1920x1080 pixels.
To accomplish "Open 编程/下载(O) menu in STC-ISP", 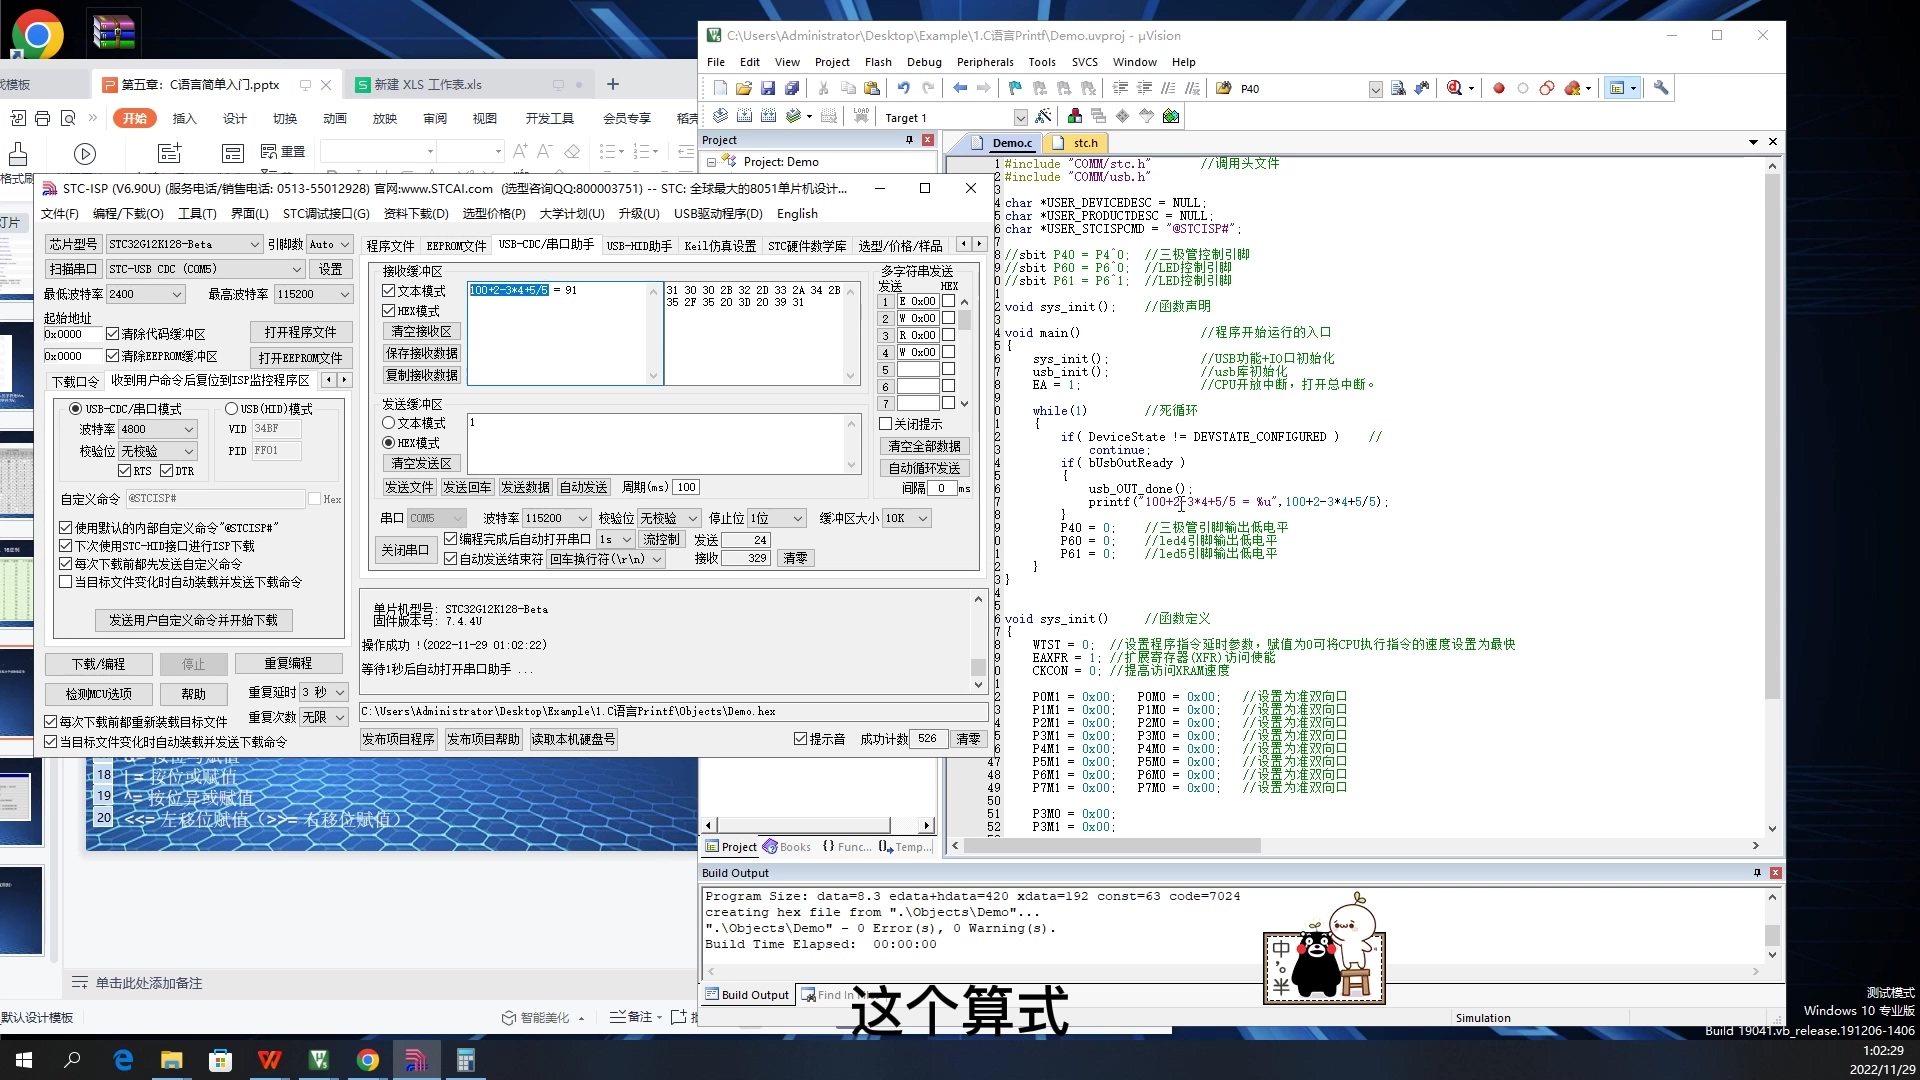I will tap(128, 214).
